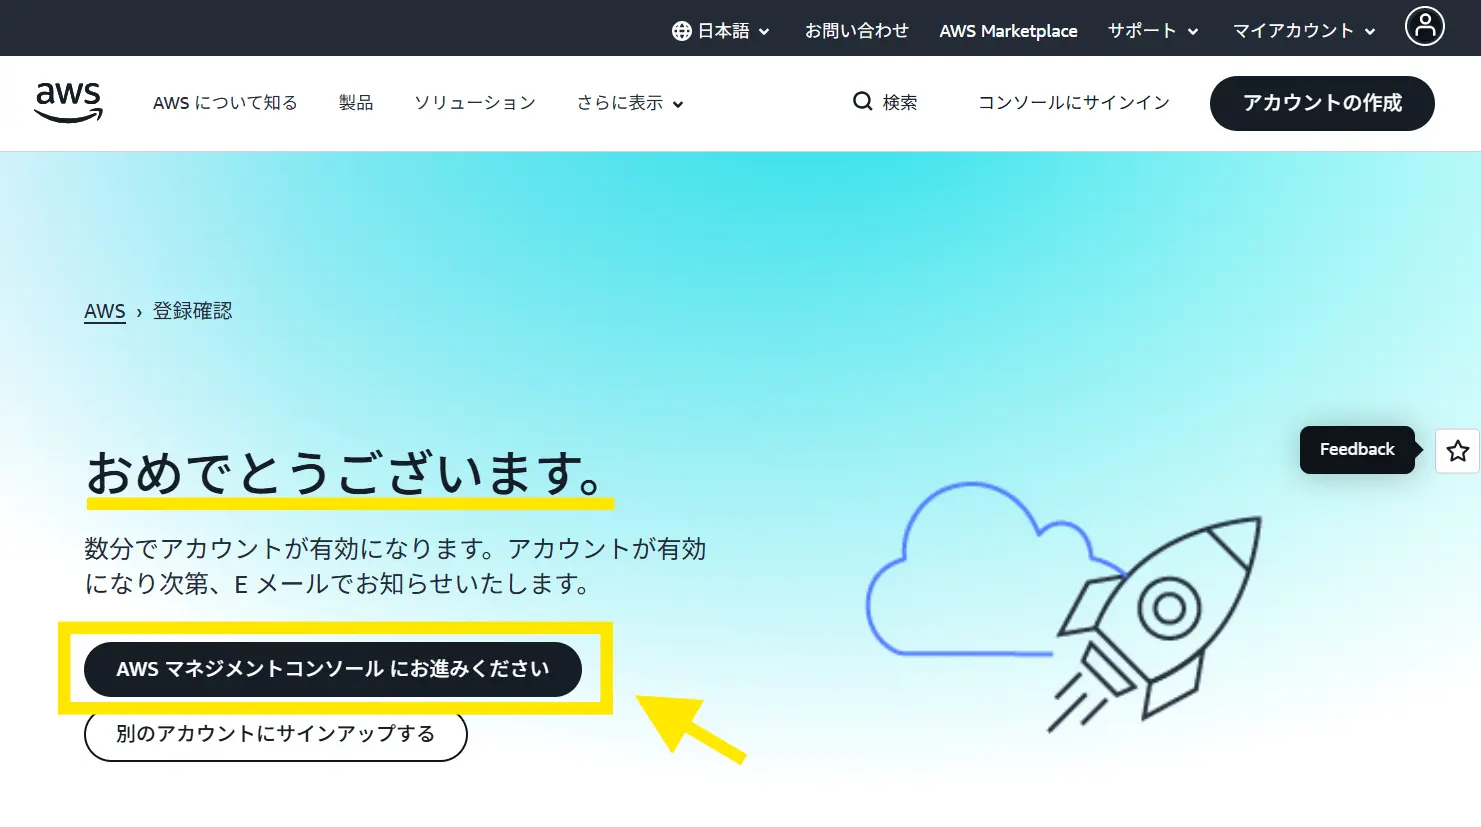This screenshot has height=827, width=1481.
Task: Click the user profile avatar icon
Action: click(x=1424, y=26)
